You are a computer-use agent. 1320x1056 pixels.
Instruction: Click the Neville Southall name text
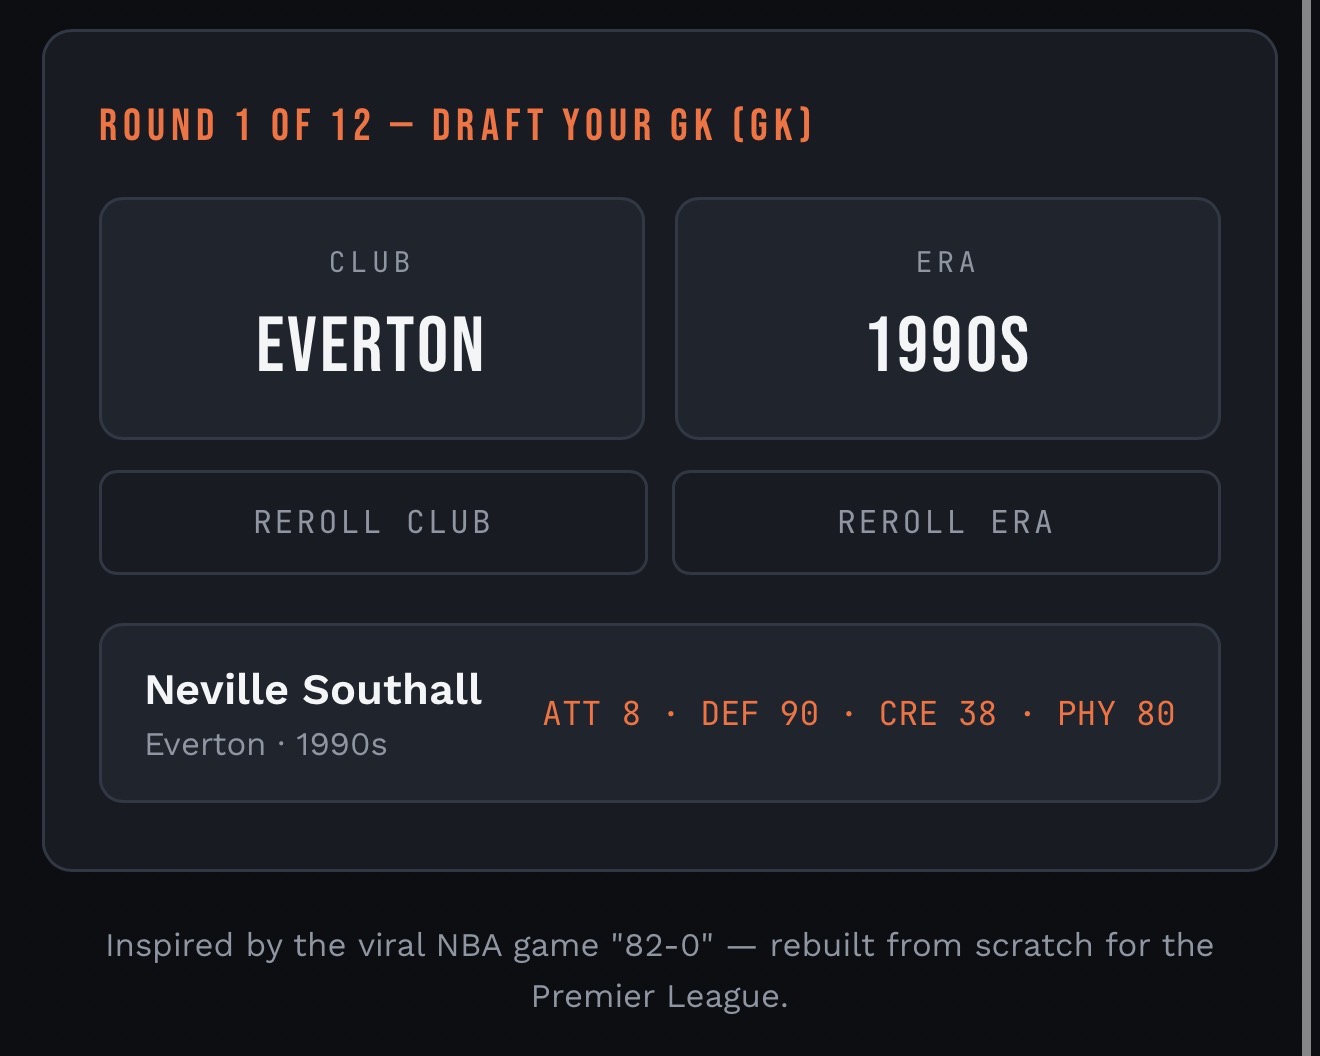point(313,690)
